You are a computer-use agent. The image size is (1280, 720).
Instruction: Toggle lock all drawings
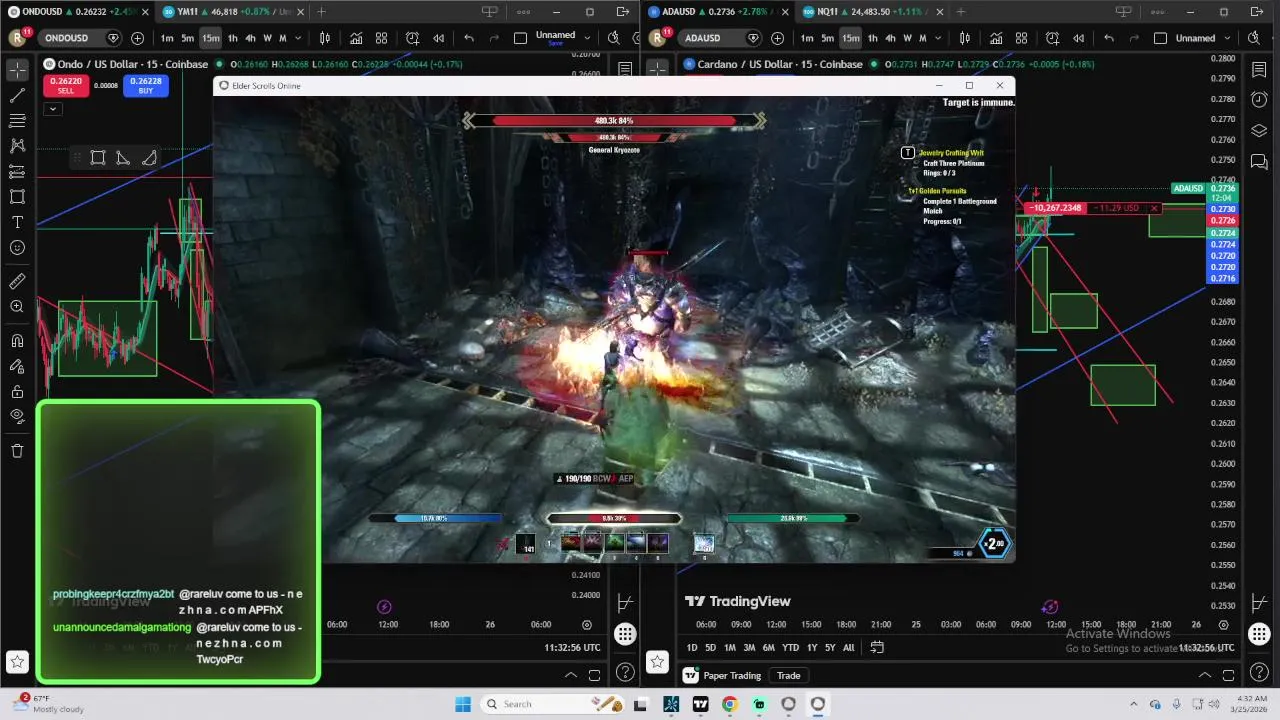tap(17, 391)
